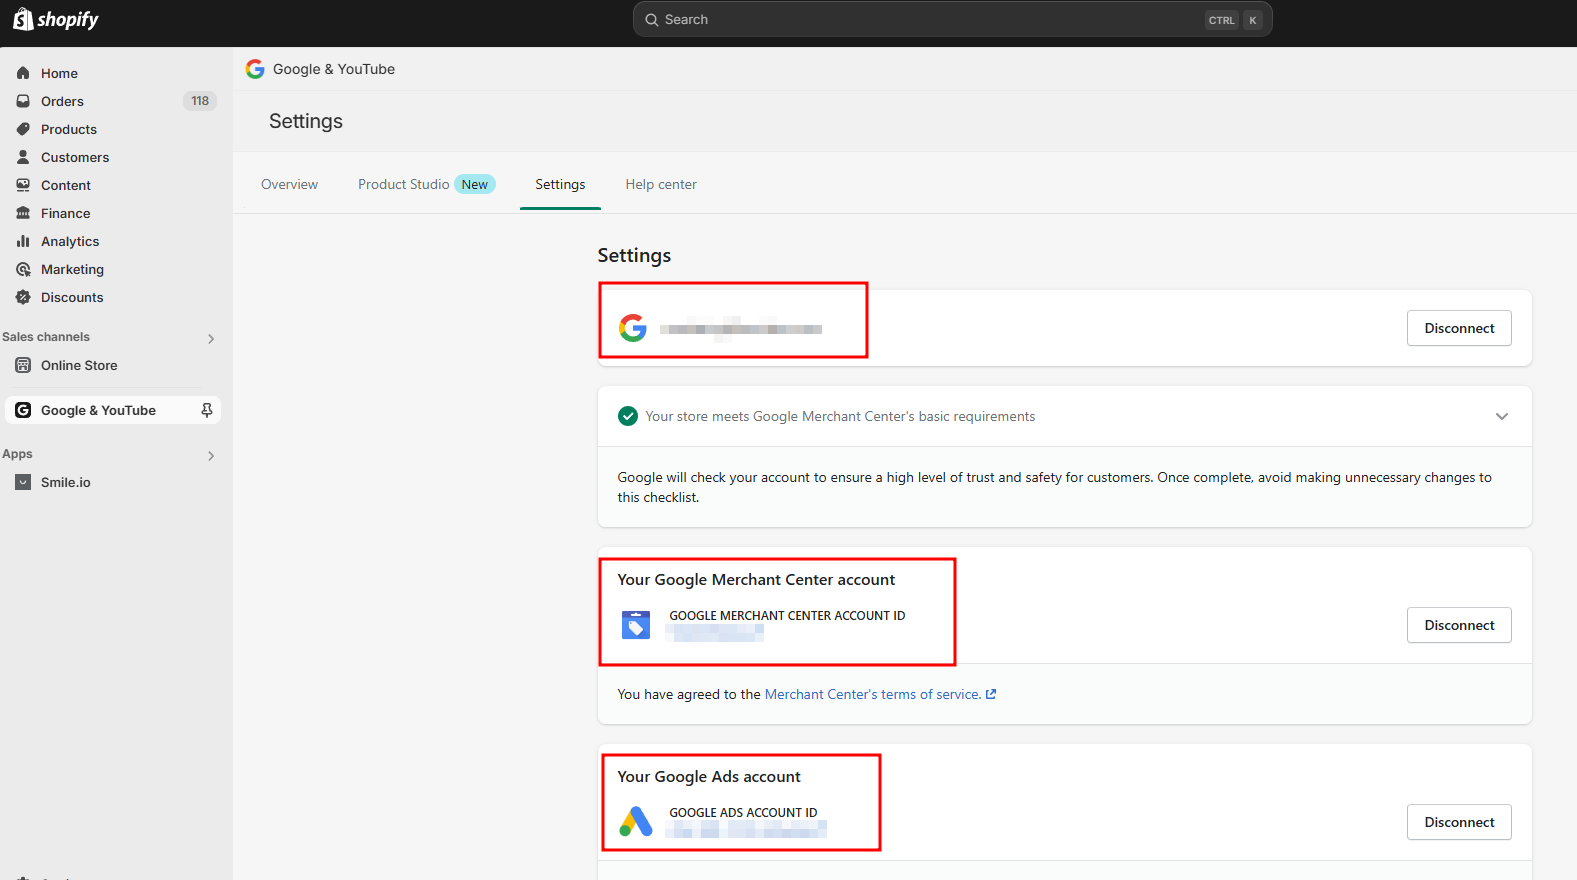Expand the Sales channels chevron

[211, 339]
